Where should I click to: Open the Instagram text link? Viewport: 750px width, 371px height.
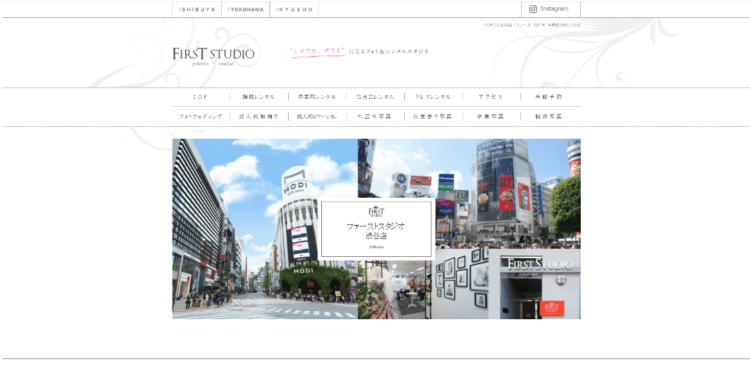point(554,9)
